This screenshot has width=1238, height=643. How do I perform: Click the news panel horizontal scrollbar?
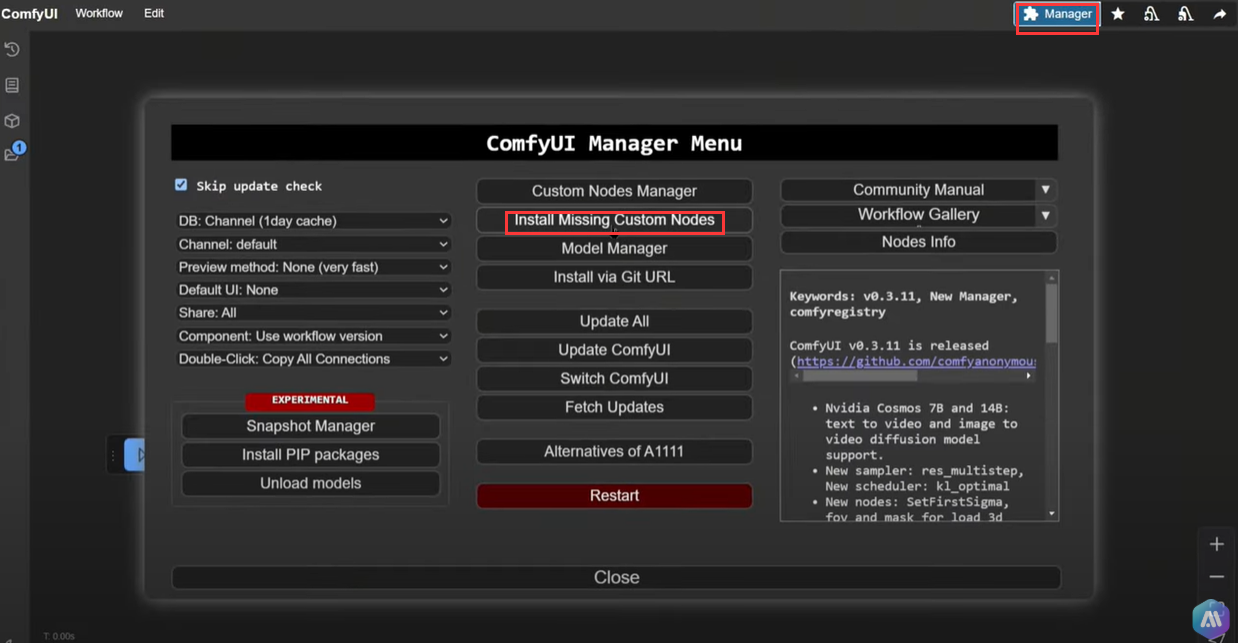tap(859, 376)
